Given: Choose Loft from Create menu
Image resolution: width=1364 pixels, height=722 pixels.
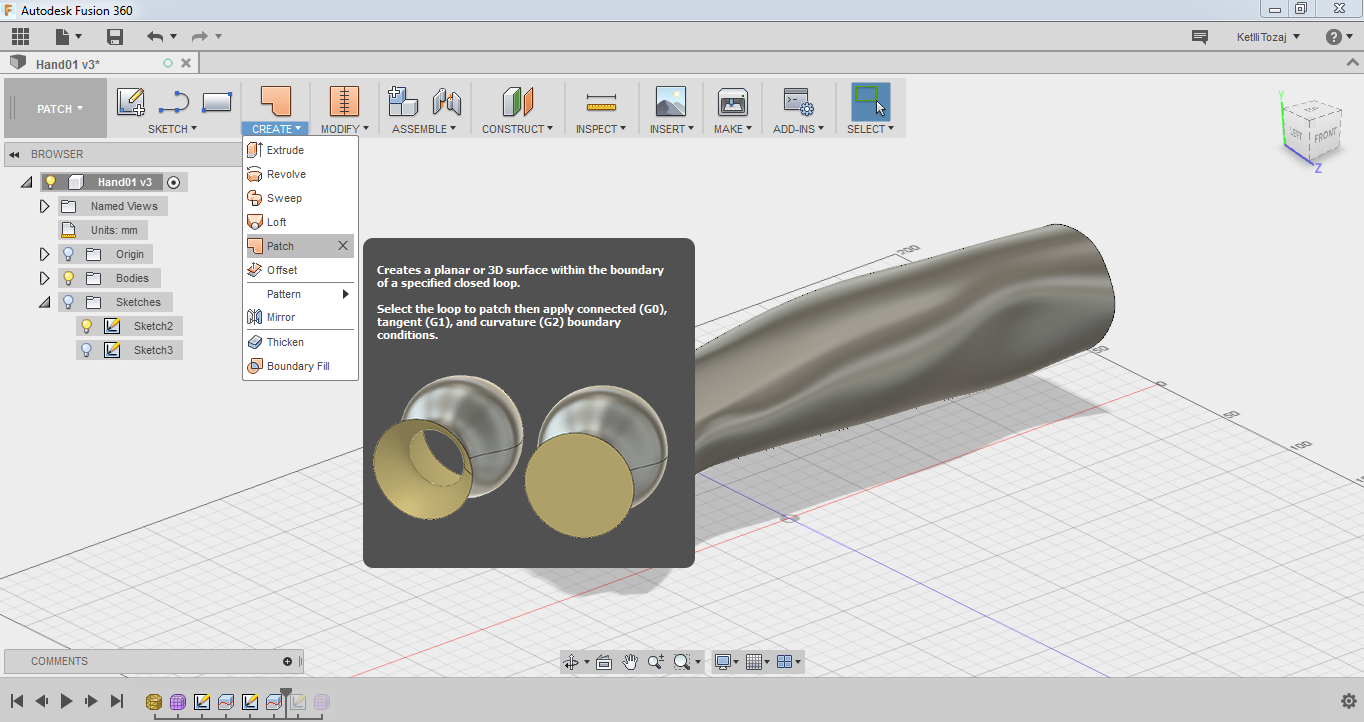Looking at the screenshot, I should (x=301, y=222).
